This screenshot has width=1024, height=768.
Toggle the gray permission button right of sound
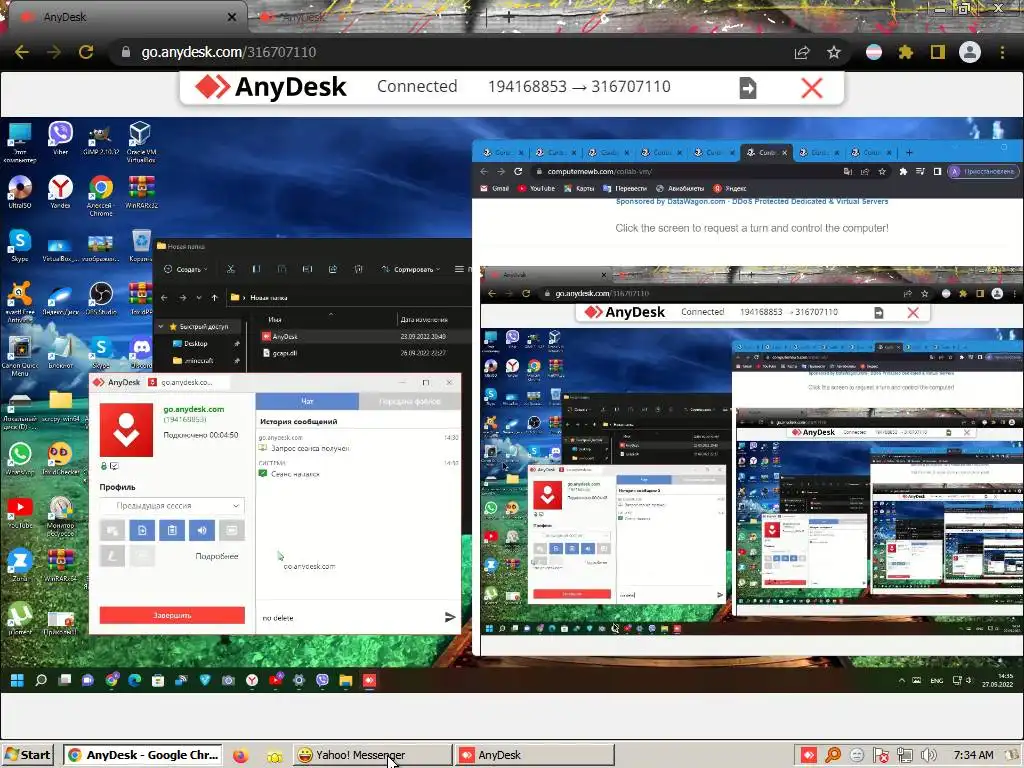tap(232, 530)
